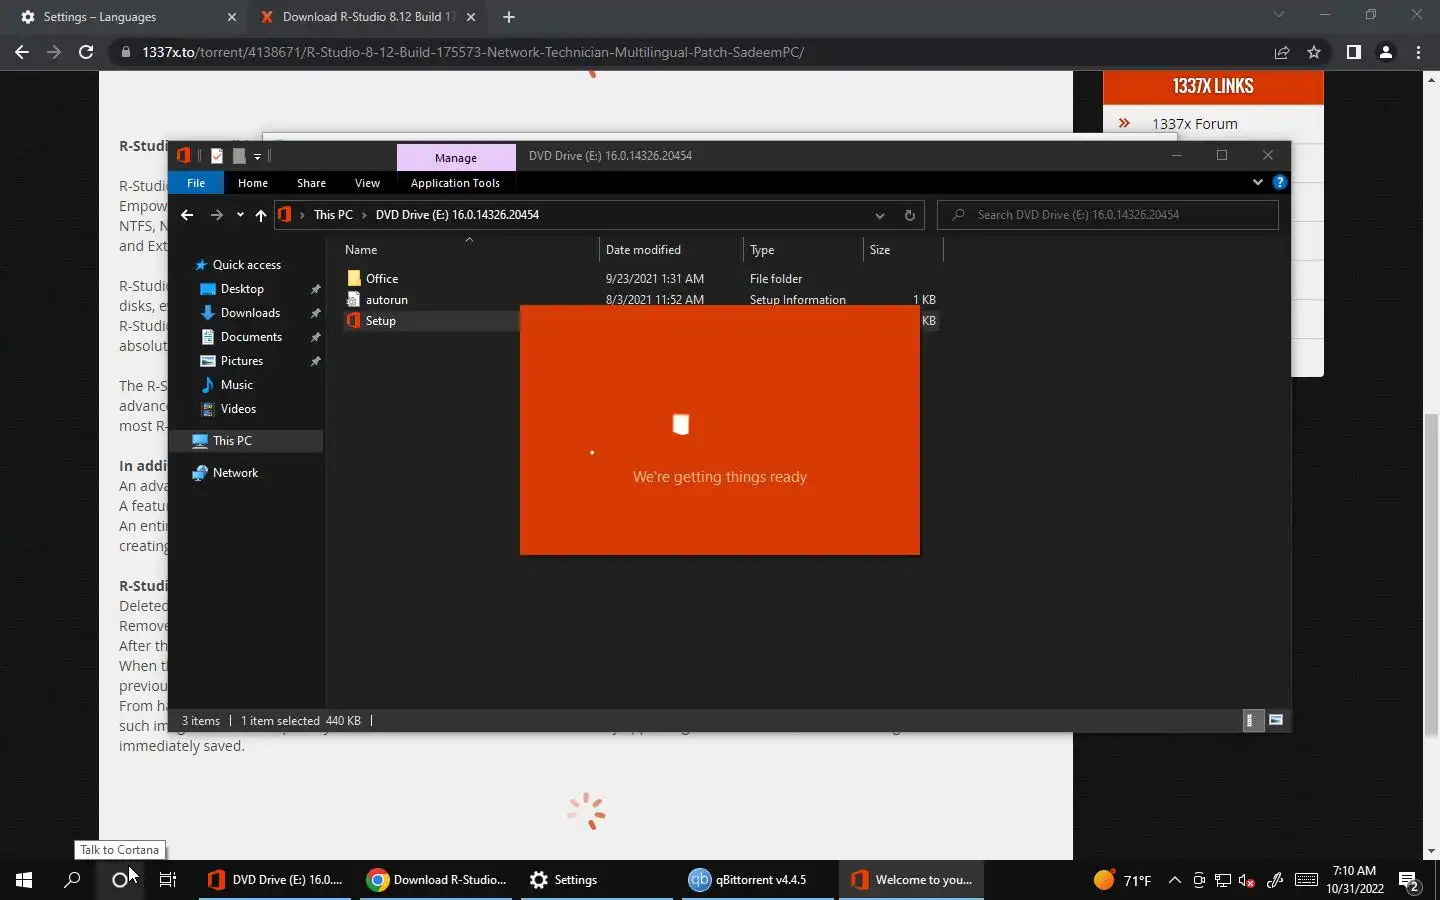1440x900 pixels.
Task: Sort files by the Type column header
Action: click(803, 250)
